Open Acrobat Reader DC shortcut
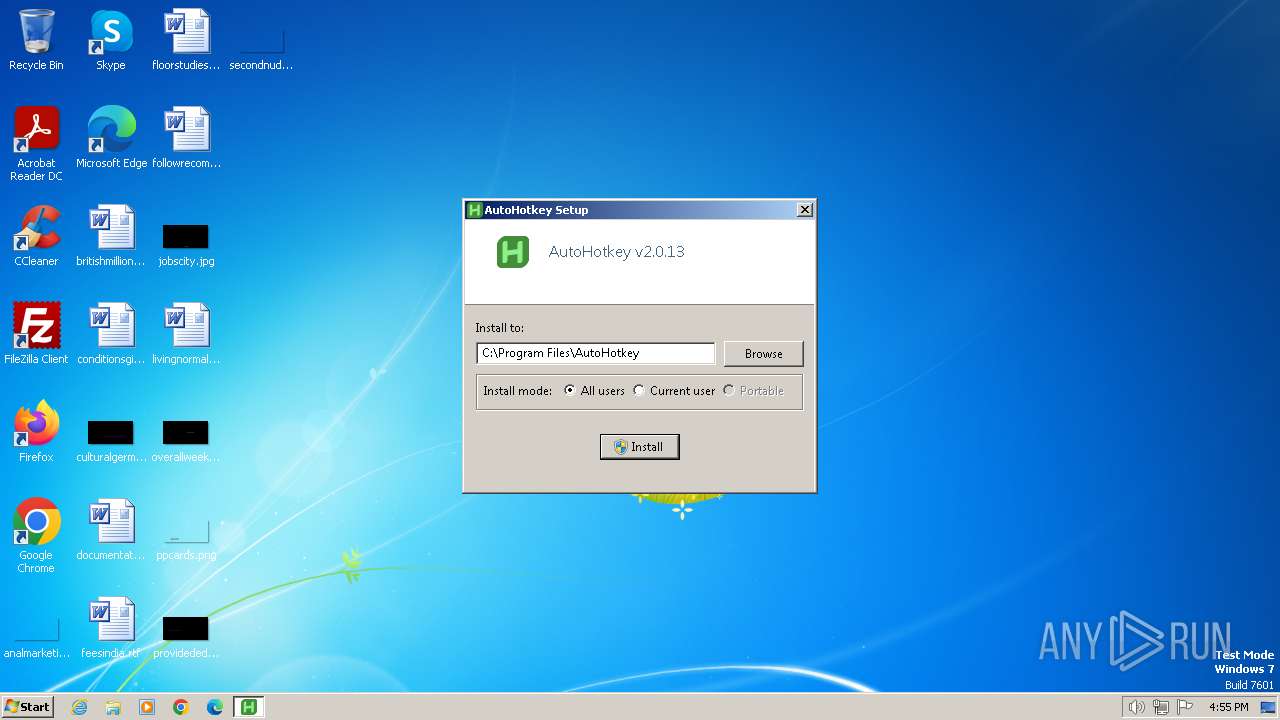 (x=36, y=144)
